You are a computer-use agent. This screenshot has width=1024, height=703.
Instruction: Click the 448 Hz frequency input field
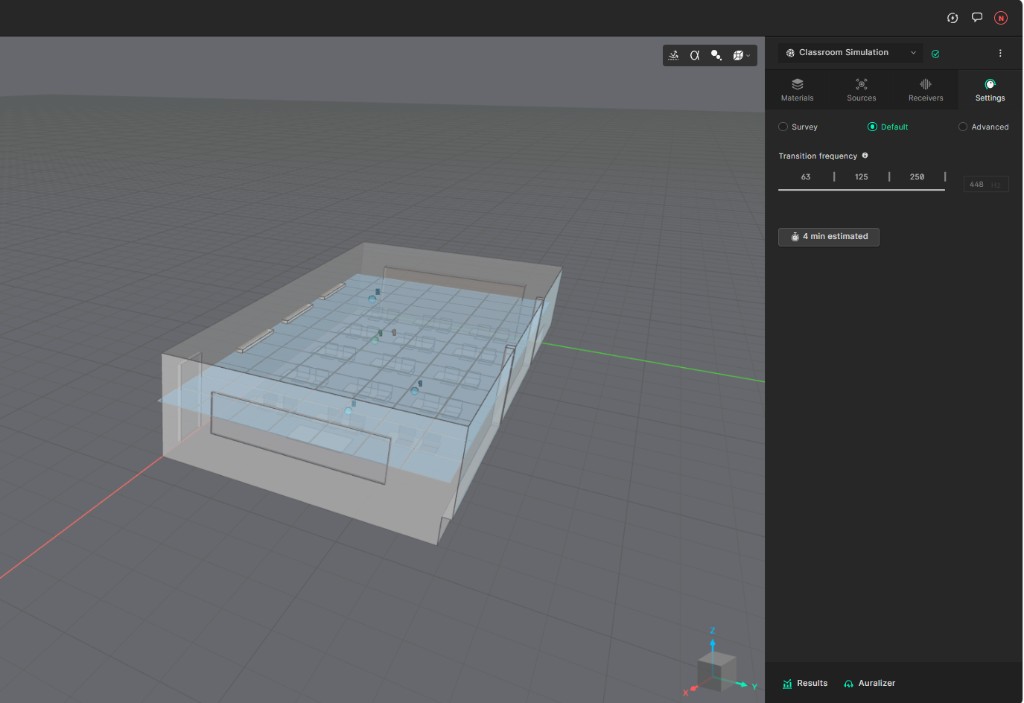[985, 185]
